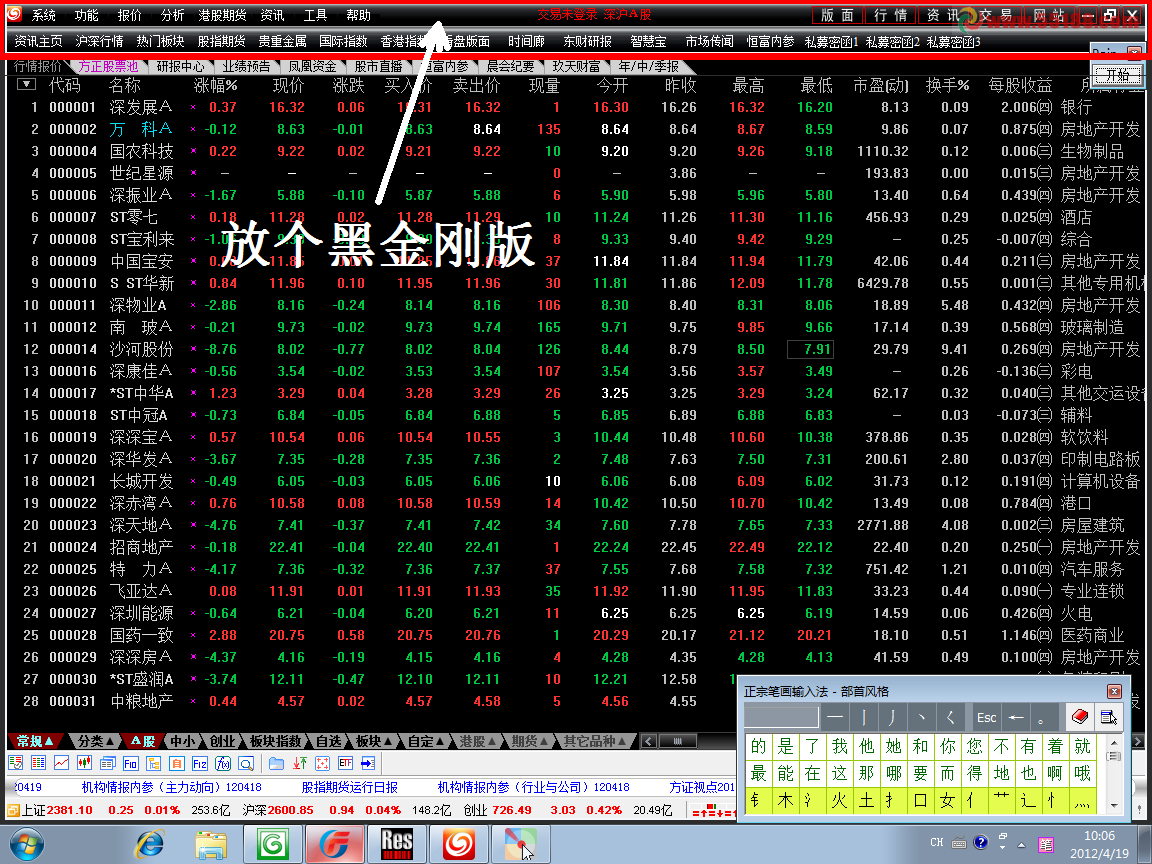Click stock name 万 科A
The width and height of the screenshot is (1152, 864).
pyautogui.click(x=141, y=129)
